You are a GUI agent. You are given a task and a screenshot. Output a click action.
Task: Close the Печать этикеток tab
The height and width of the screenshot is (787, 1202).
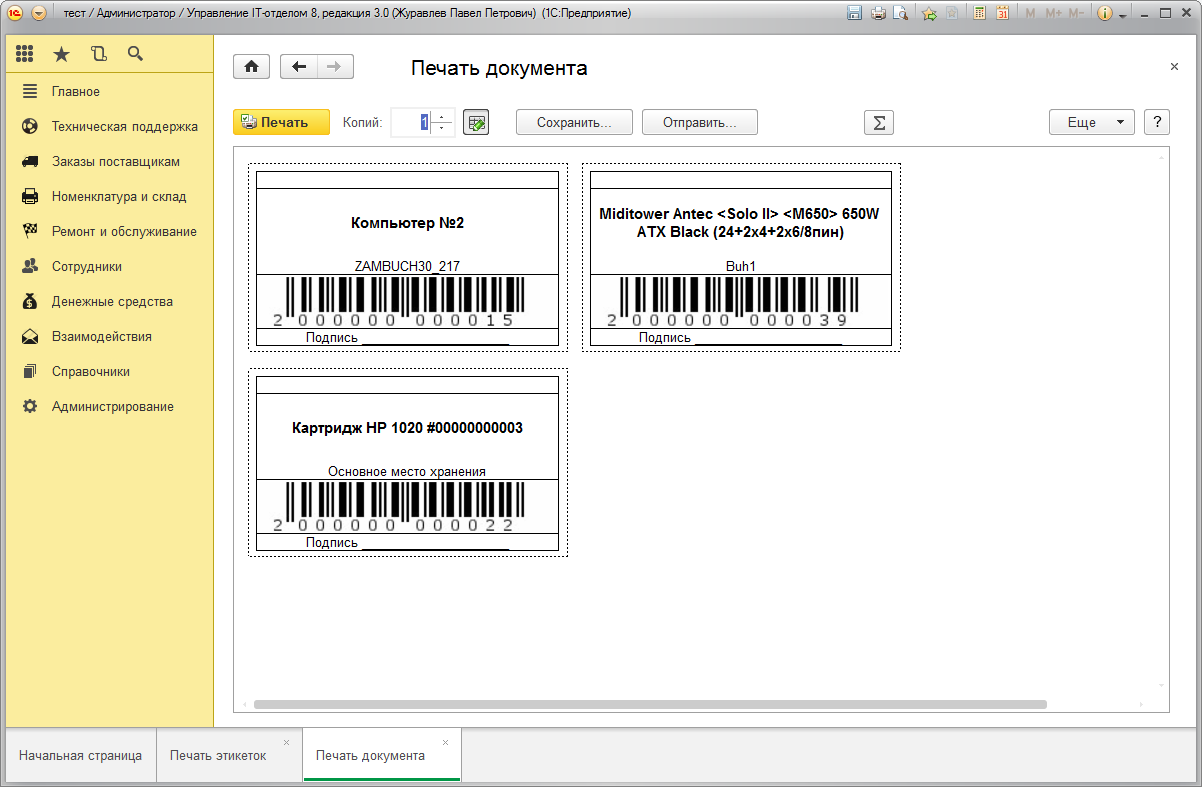point(286,742)
